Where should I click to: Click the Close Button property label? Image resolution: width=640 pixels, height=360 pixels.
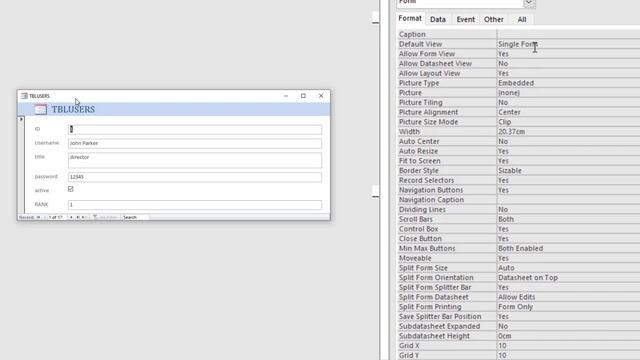(x=420, y=239)
